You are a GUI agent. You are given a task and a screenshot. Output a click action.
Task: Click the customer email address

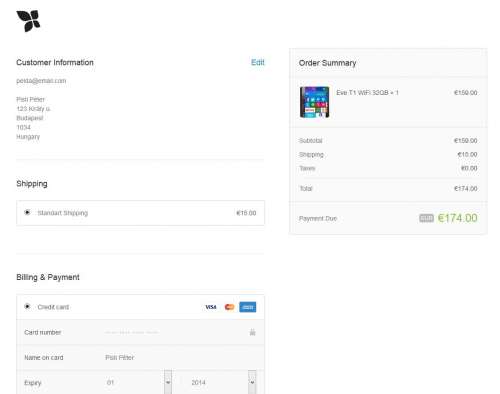41,81
